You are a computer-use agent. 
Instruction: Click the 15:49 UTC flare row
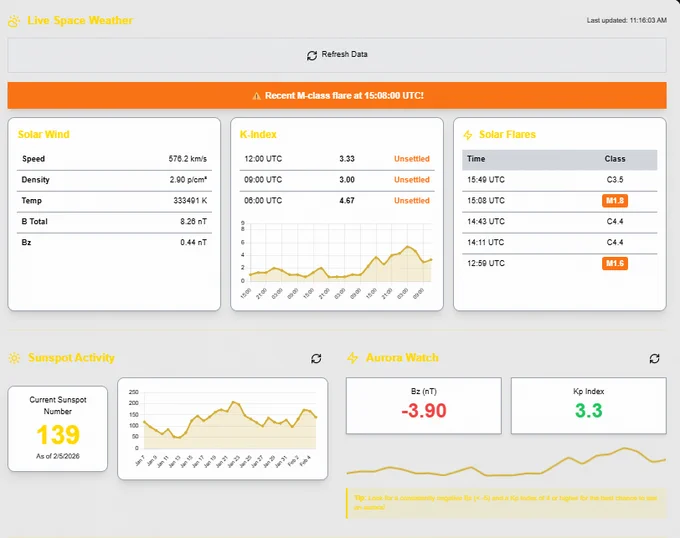coord(559,179)
